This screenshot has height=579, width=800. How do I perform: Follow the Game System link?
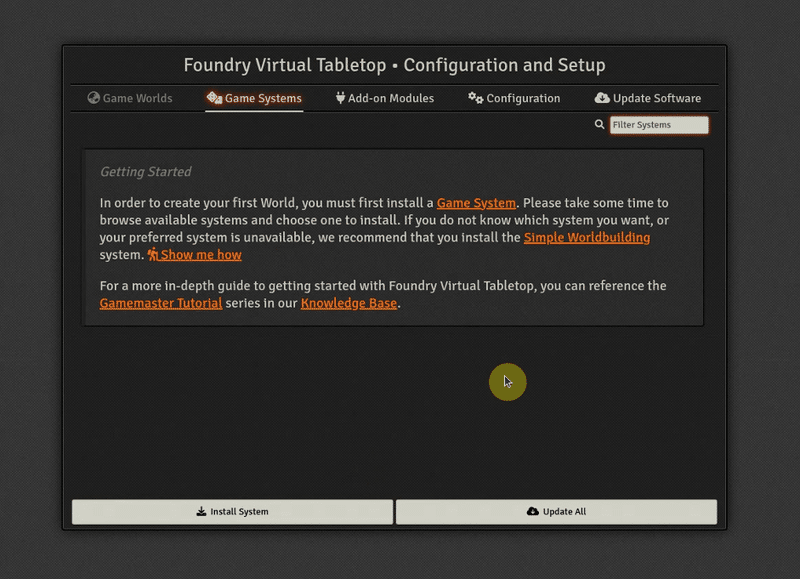(476, 203)
